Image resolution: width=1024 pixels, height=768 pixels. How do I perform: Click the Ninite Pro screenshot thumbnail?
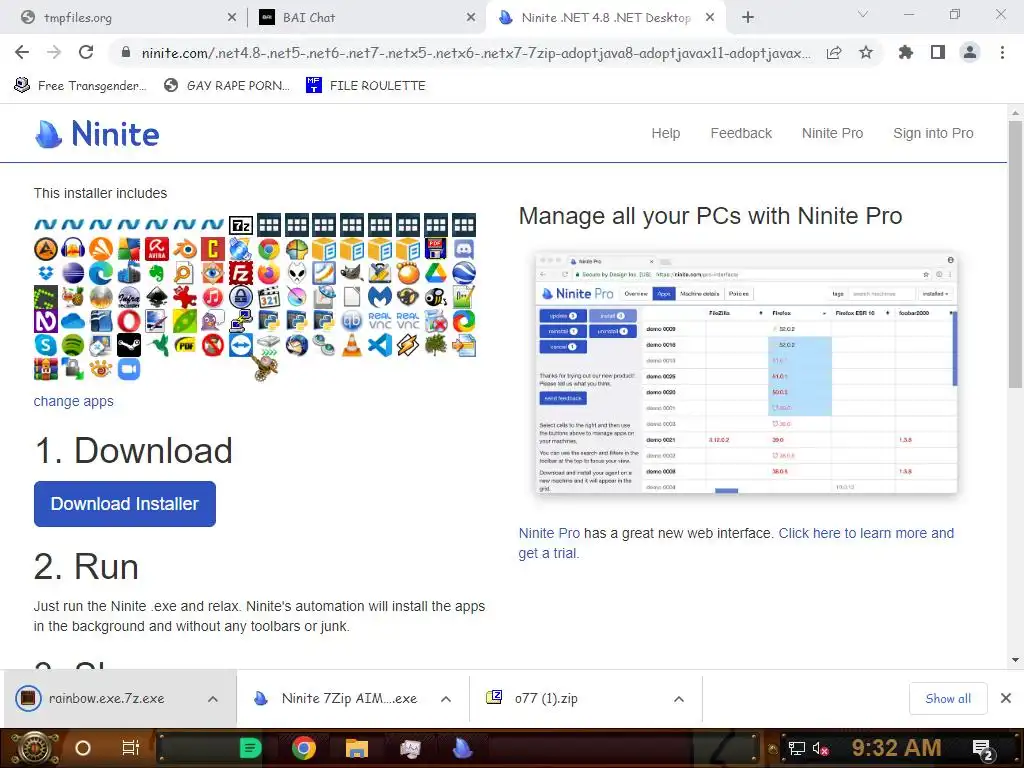(746, 373)
